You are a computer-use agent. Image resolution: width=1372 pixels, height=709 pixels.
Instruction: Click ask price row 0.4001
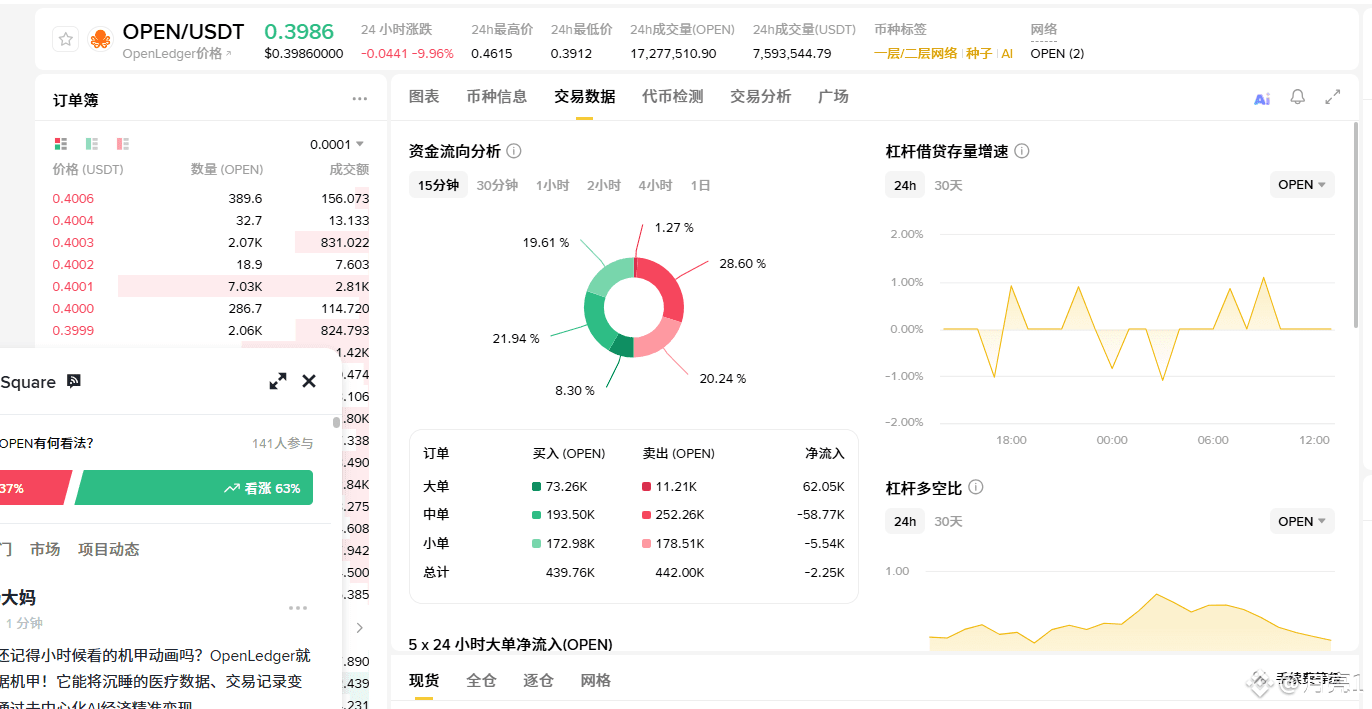tap(211, 286)
